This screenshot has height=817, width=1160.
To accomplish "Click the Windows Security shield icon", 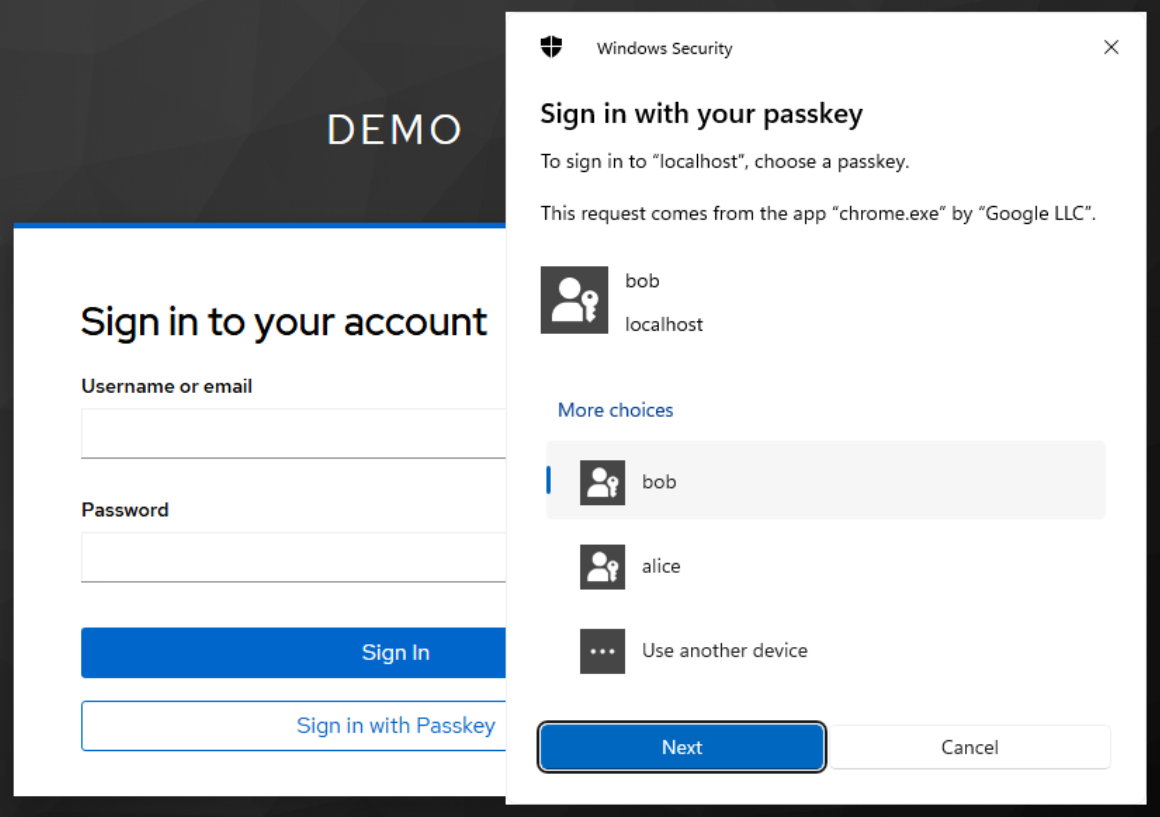I will [x=552, y=47].
